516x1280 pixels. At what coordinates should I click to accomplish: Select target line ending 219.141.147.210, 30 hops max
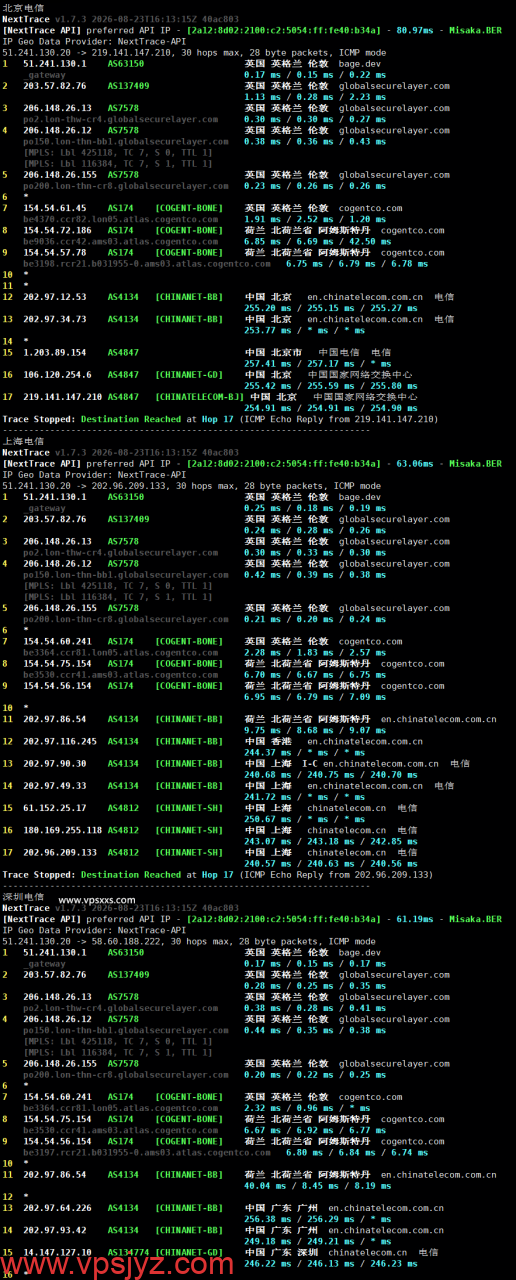194,52
